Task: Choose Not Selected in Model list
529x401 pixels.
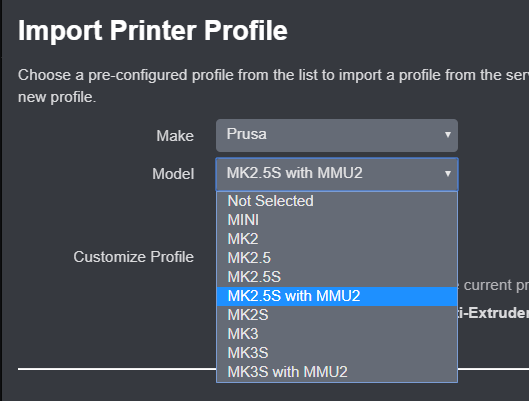Action: [337, 201]
